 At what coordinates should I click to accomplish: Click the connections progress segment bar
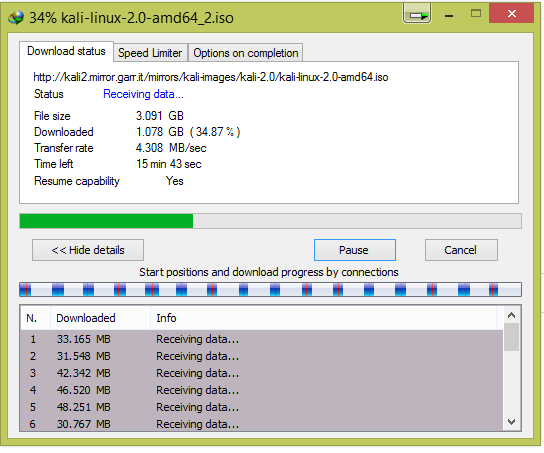pyautogui.click(x=270, y=289)
